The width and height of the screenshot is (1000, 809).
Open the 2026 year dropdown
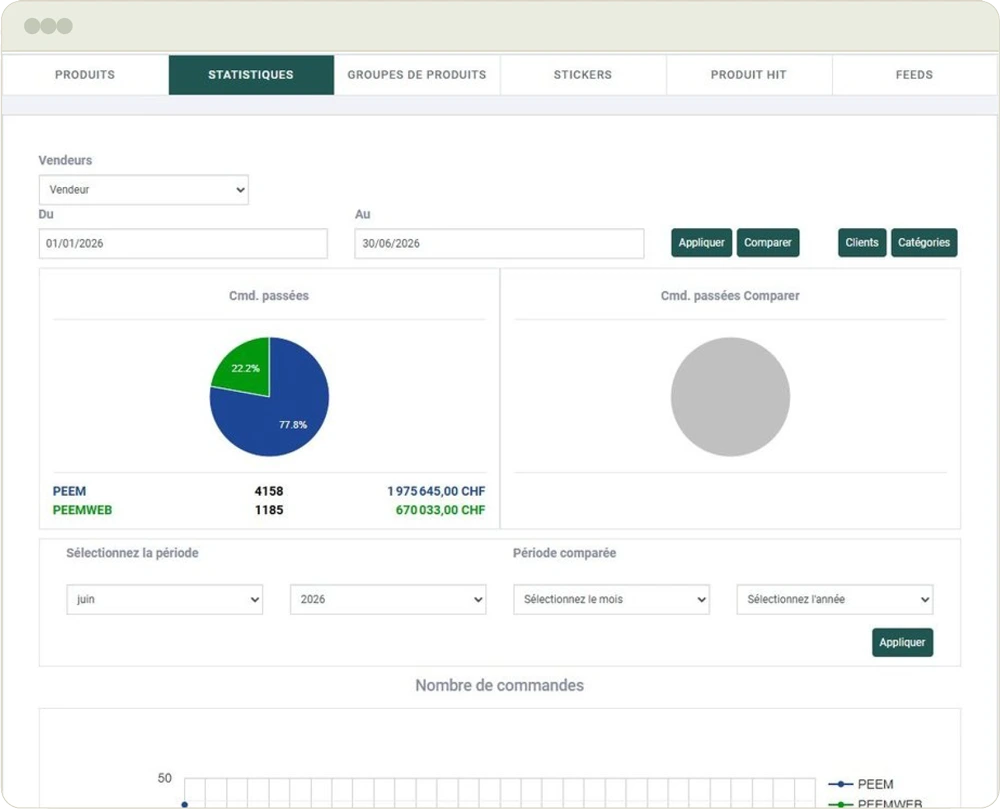[388, 599]
